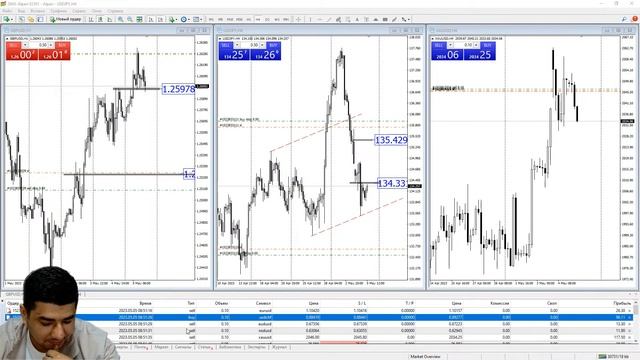
Task: Switch to bar chart display
Action: tap(91, 19)
